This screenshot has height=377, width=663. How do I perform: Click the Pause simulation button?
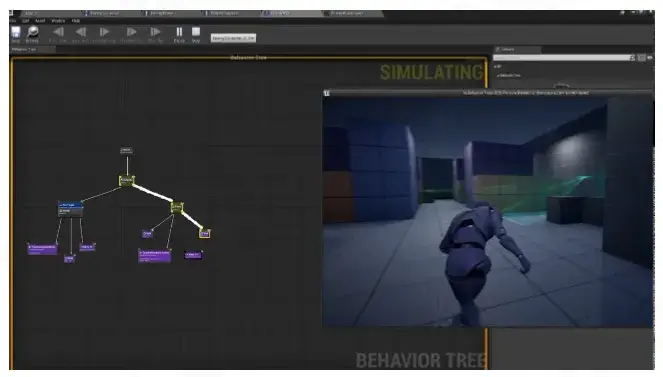point(179,34)
